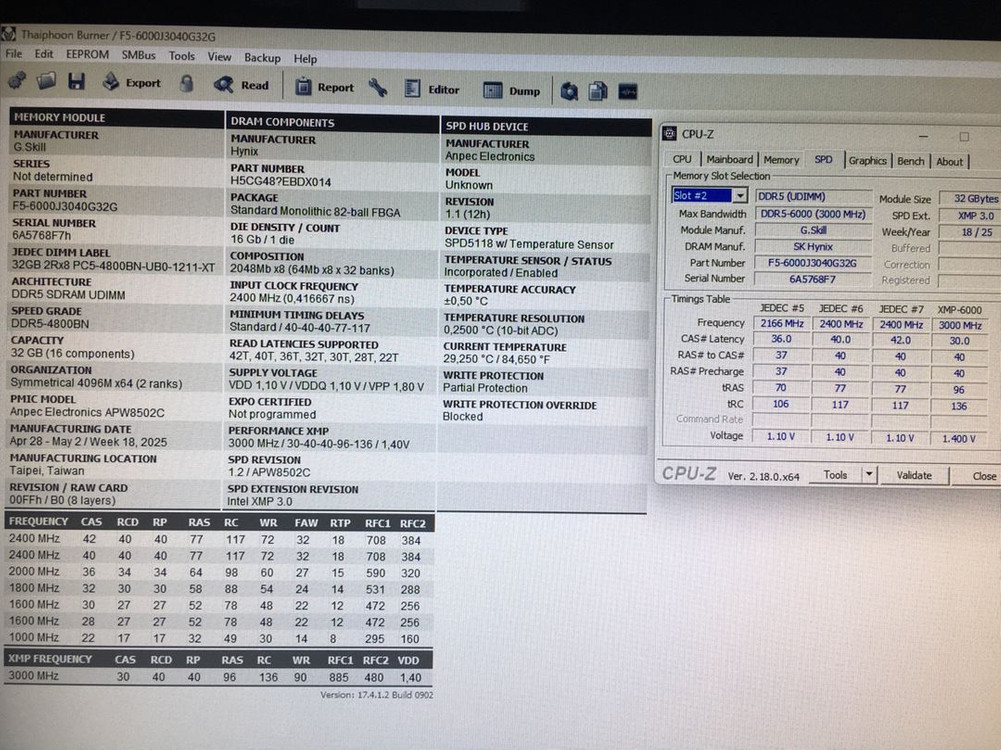Click the waveform monitor toolbar icon
This screenshot has width=1001, height=750.
tap(628, 92)
